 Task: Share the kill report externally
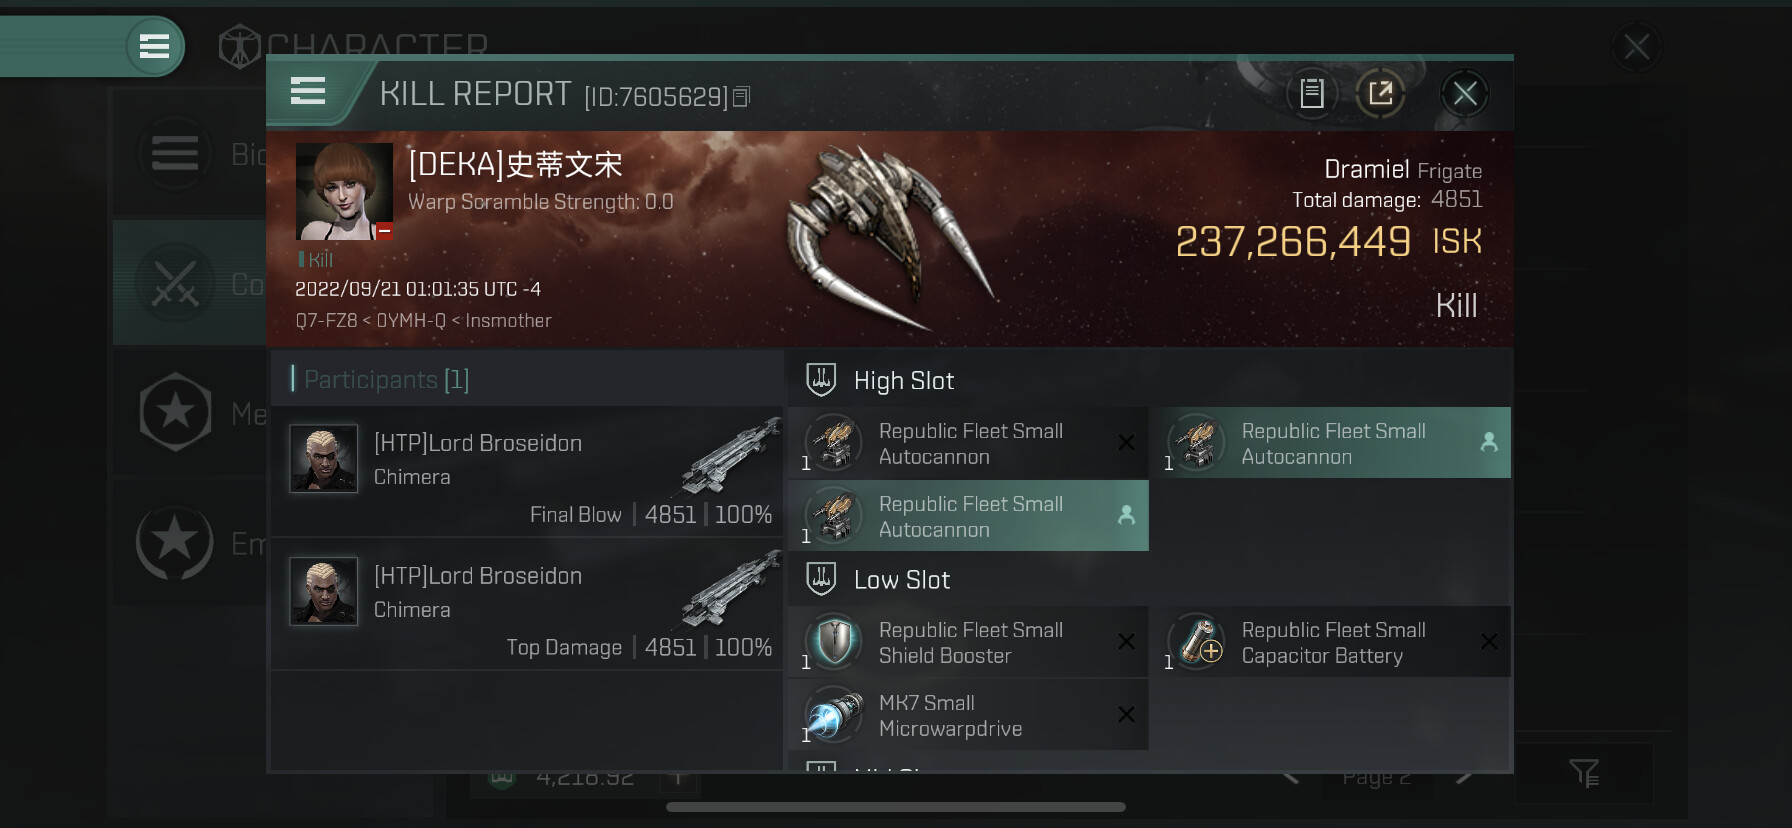(x=1380, y=94)
